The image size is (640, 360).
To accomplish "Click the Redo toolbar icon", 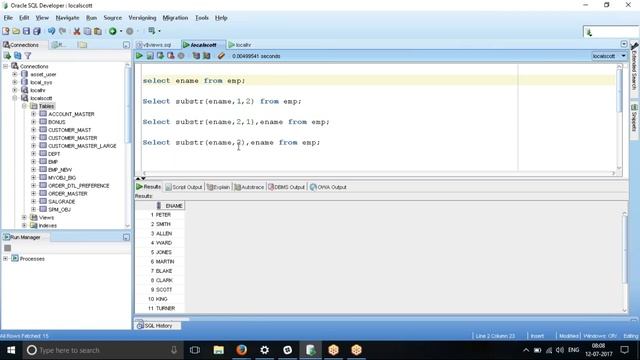I will [x=62, y=31].
